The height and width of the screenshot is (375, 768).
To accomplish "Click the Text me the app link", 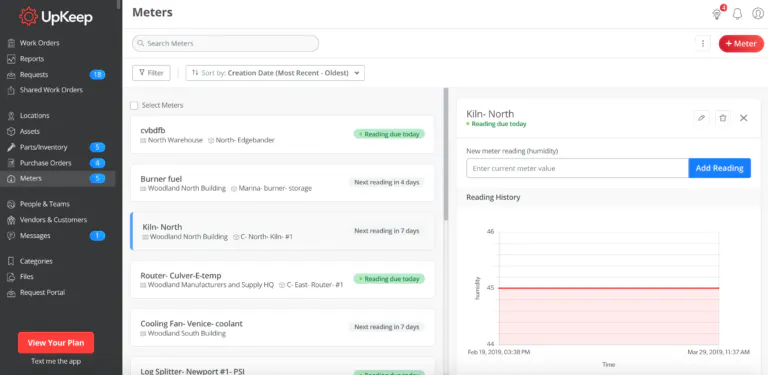I will click(x=56, y=361).
